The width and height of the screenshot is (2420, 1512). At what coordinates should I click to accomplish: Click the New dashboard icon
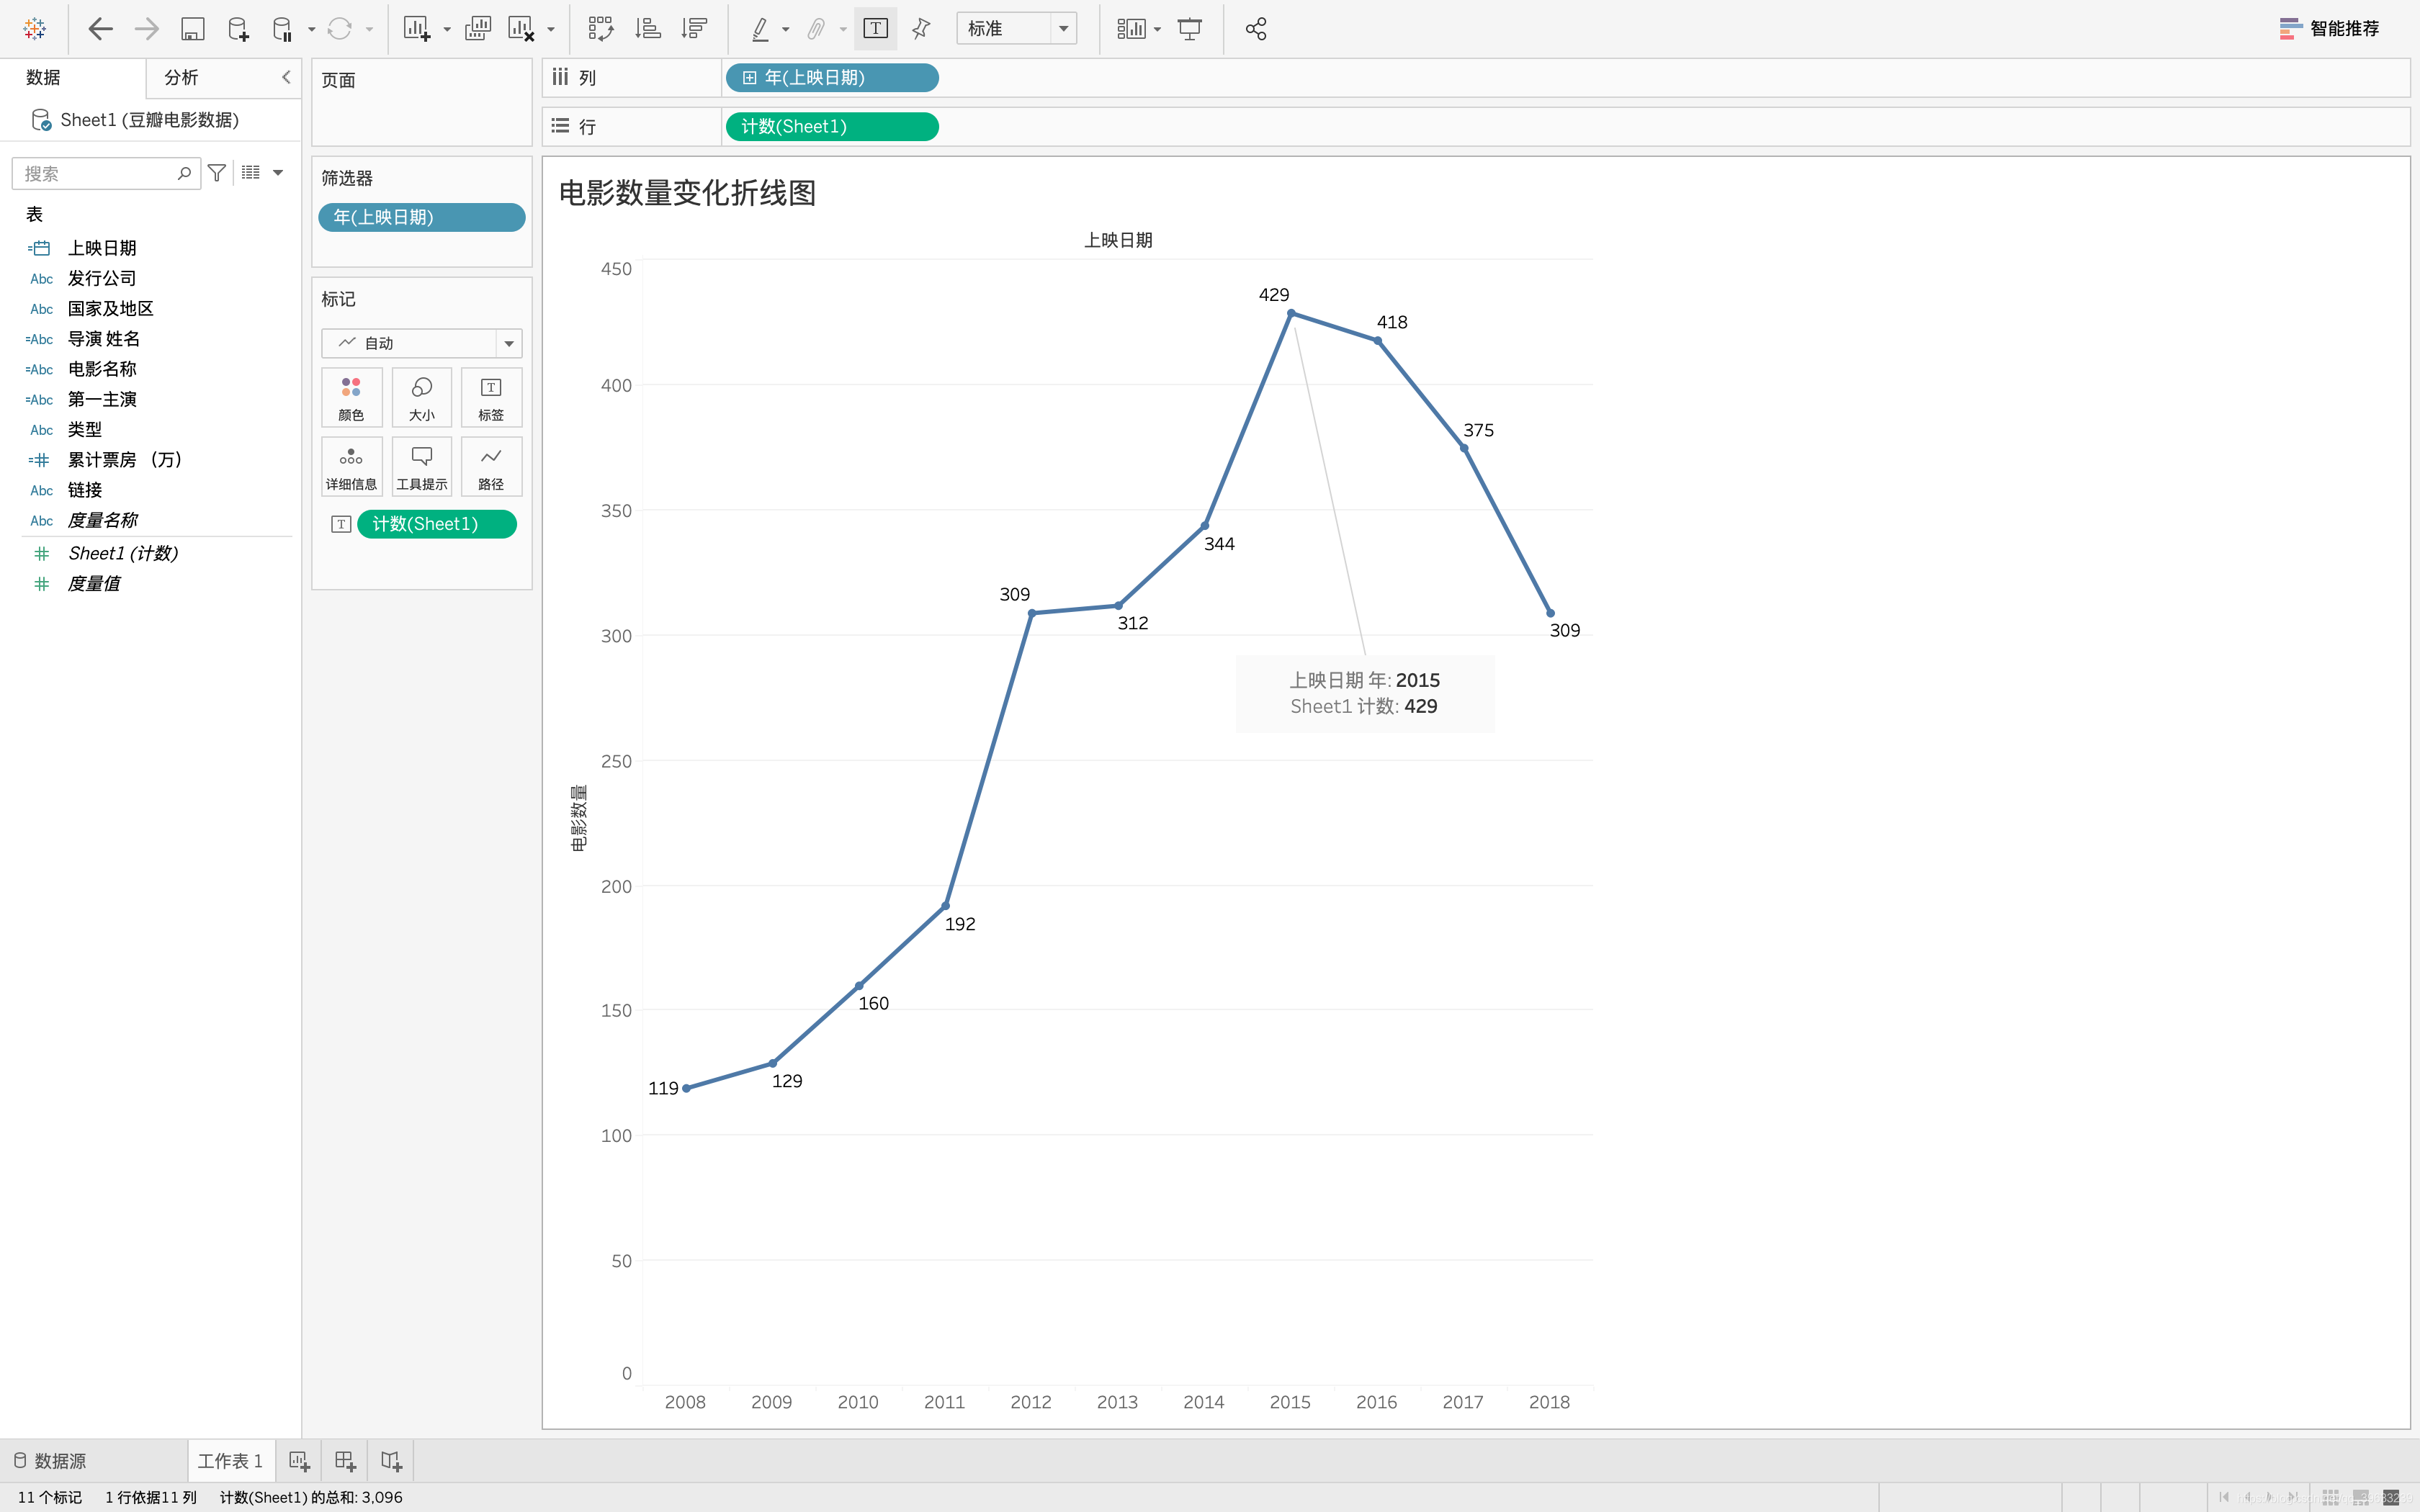(345, 1461)
